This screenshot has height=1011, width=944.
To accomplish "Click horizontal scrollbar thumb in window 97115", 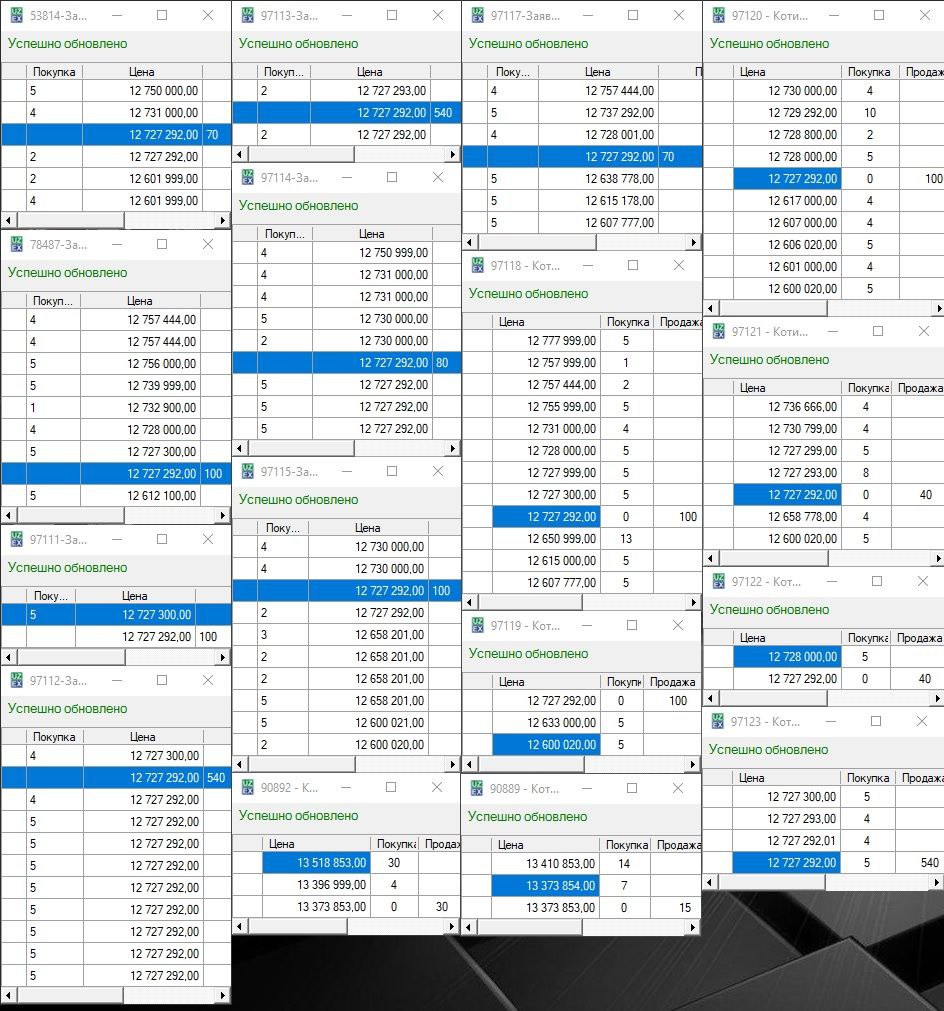I will [x=300, y=765].
